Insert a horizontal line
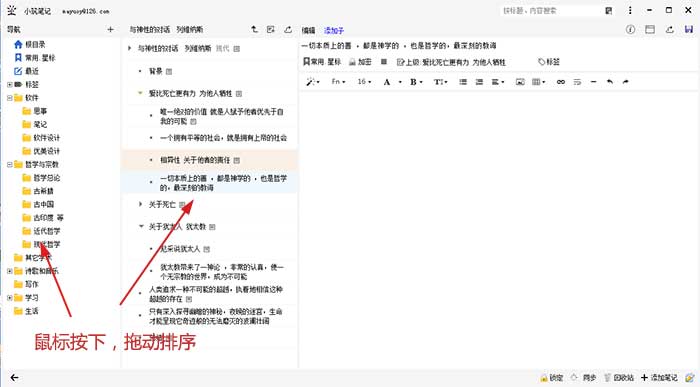This screenshot has width=700, height=387. pos(593,82)
